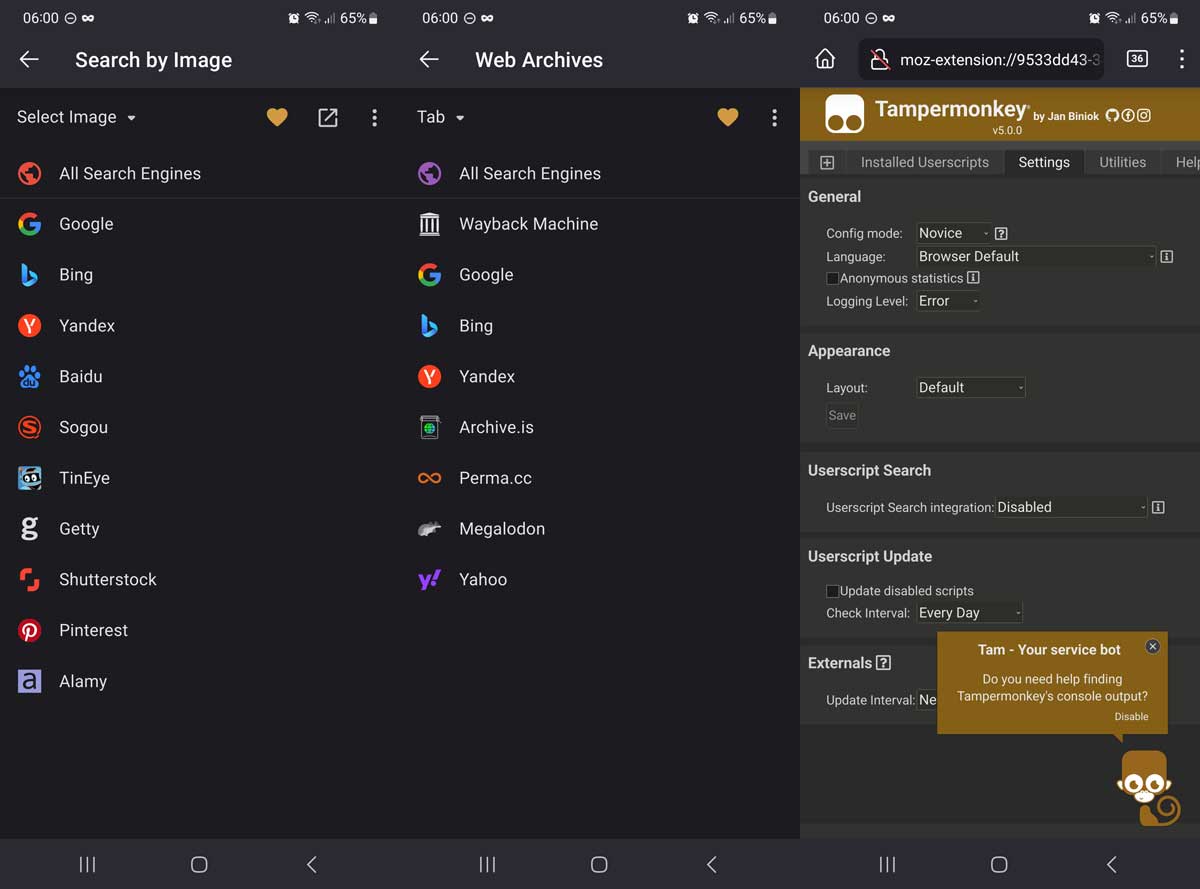
Task: Go back from Web Archives screen
Action: tap(429, 60)
